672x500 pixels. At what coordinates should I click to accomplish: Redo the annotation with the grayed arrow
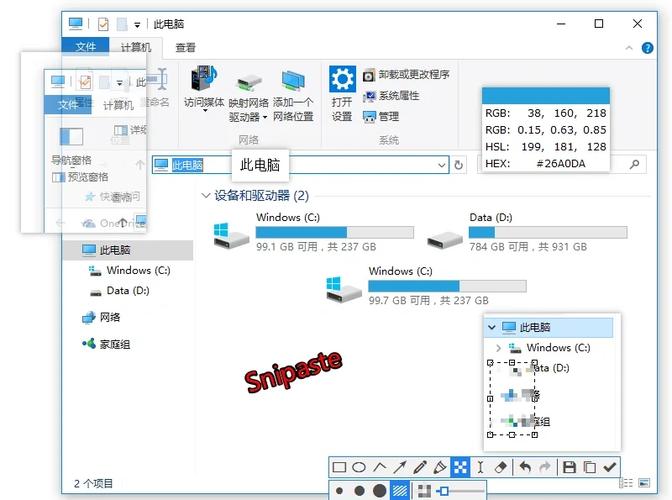coord(545,467)
